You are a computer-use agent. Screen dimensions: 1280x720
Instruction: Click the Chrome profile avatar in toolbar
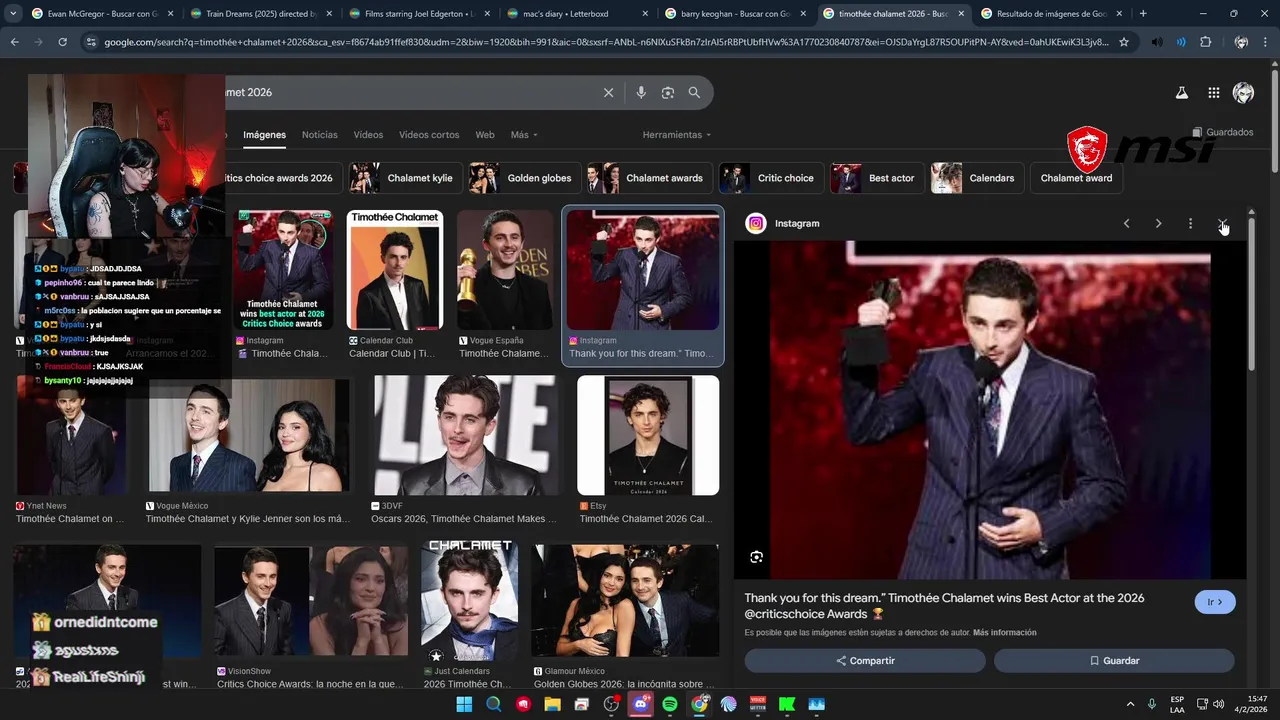click(1241, 42)
